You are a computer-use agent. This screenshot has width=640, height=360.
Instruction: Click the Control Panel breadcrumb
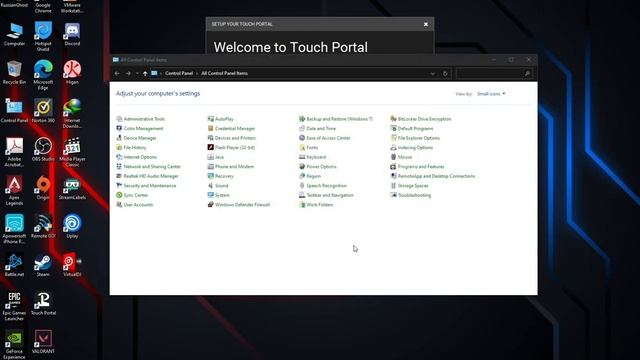coord(179,73)
